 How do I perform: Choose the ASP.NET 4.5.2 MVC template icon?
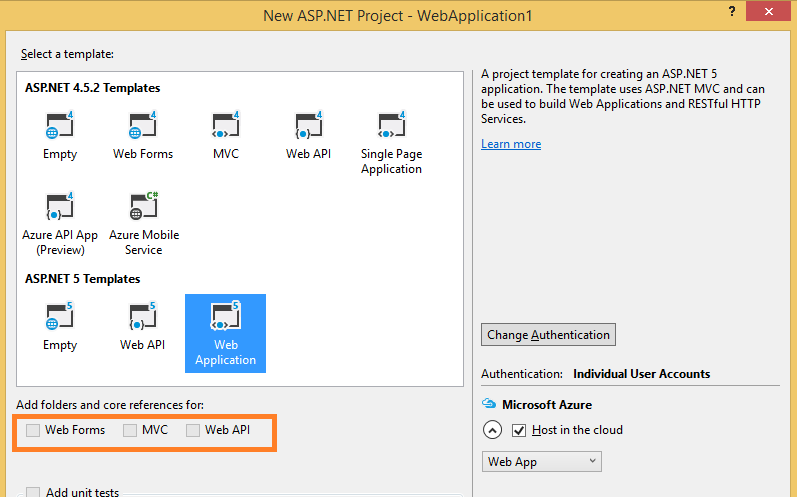coord(226,126)
